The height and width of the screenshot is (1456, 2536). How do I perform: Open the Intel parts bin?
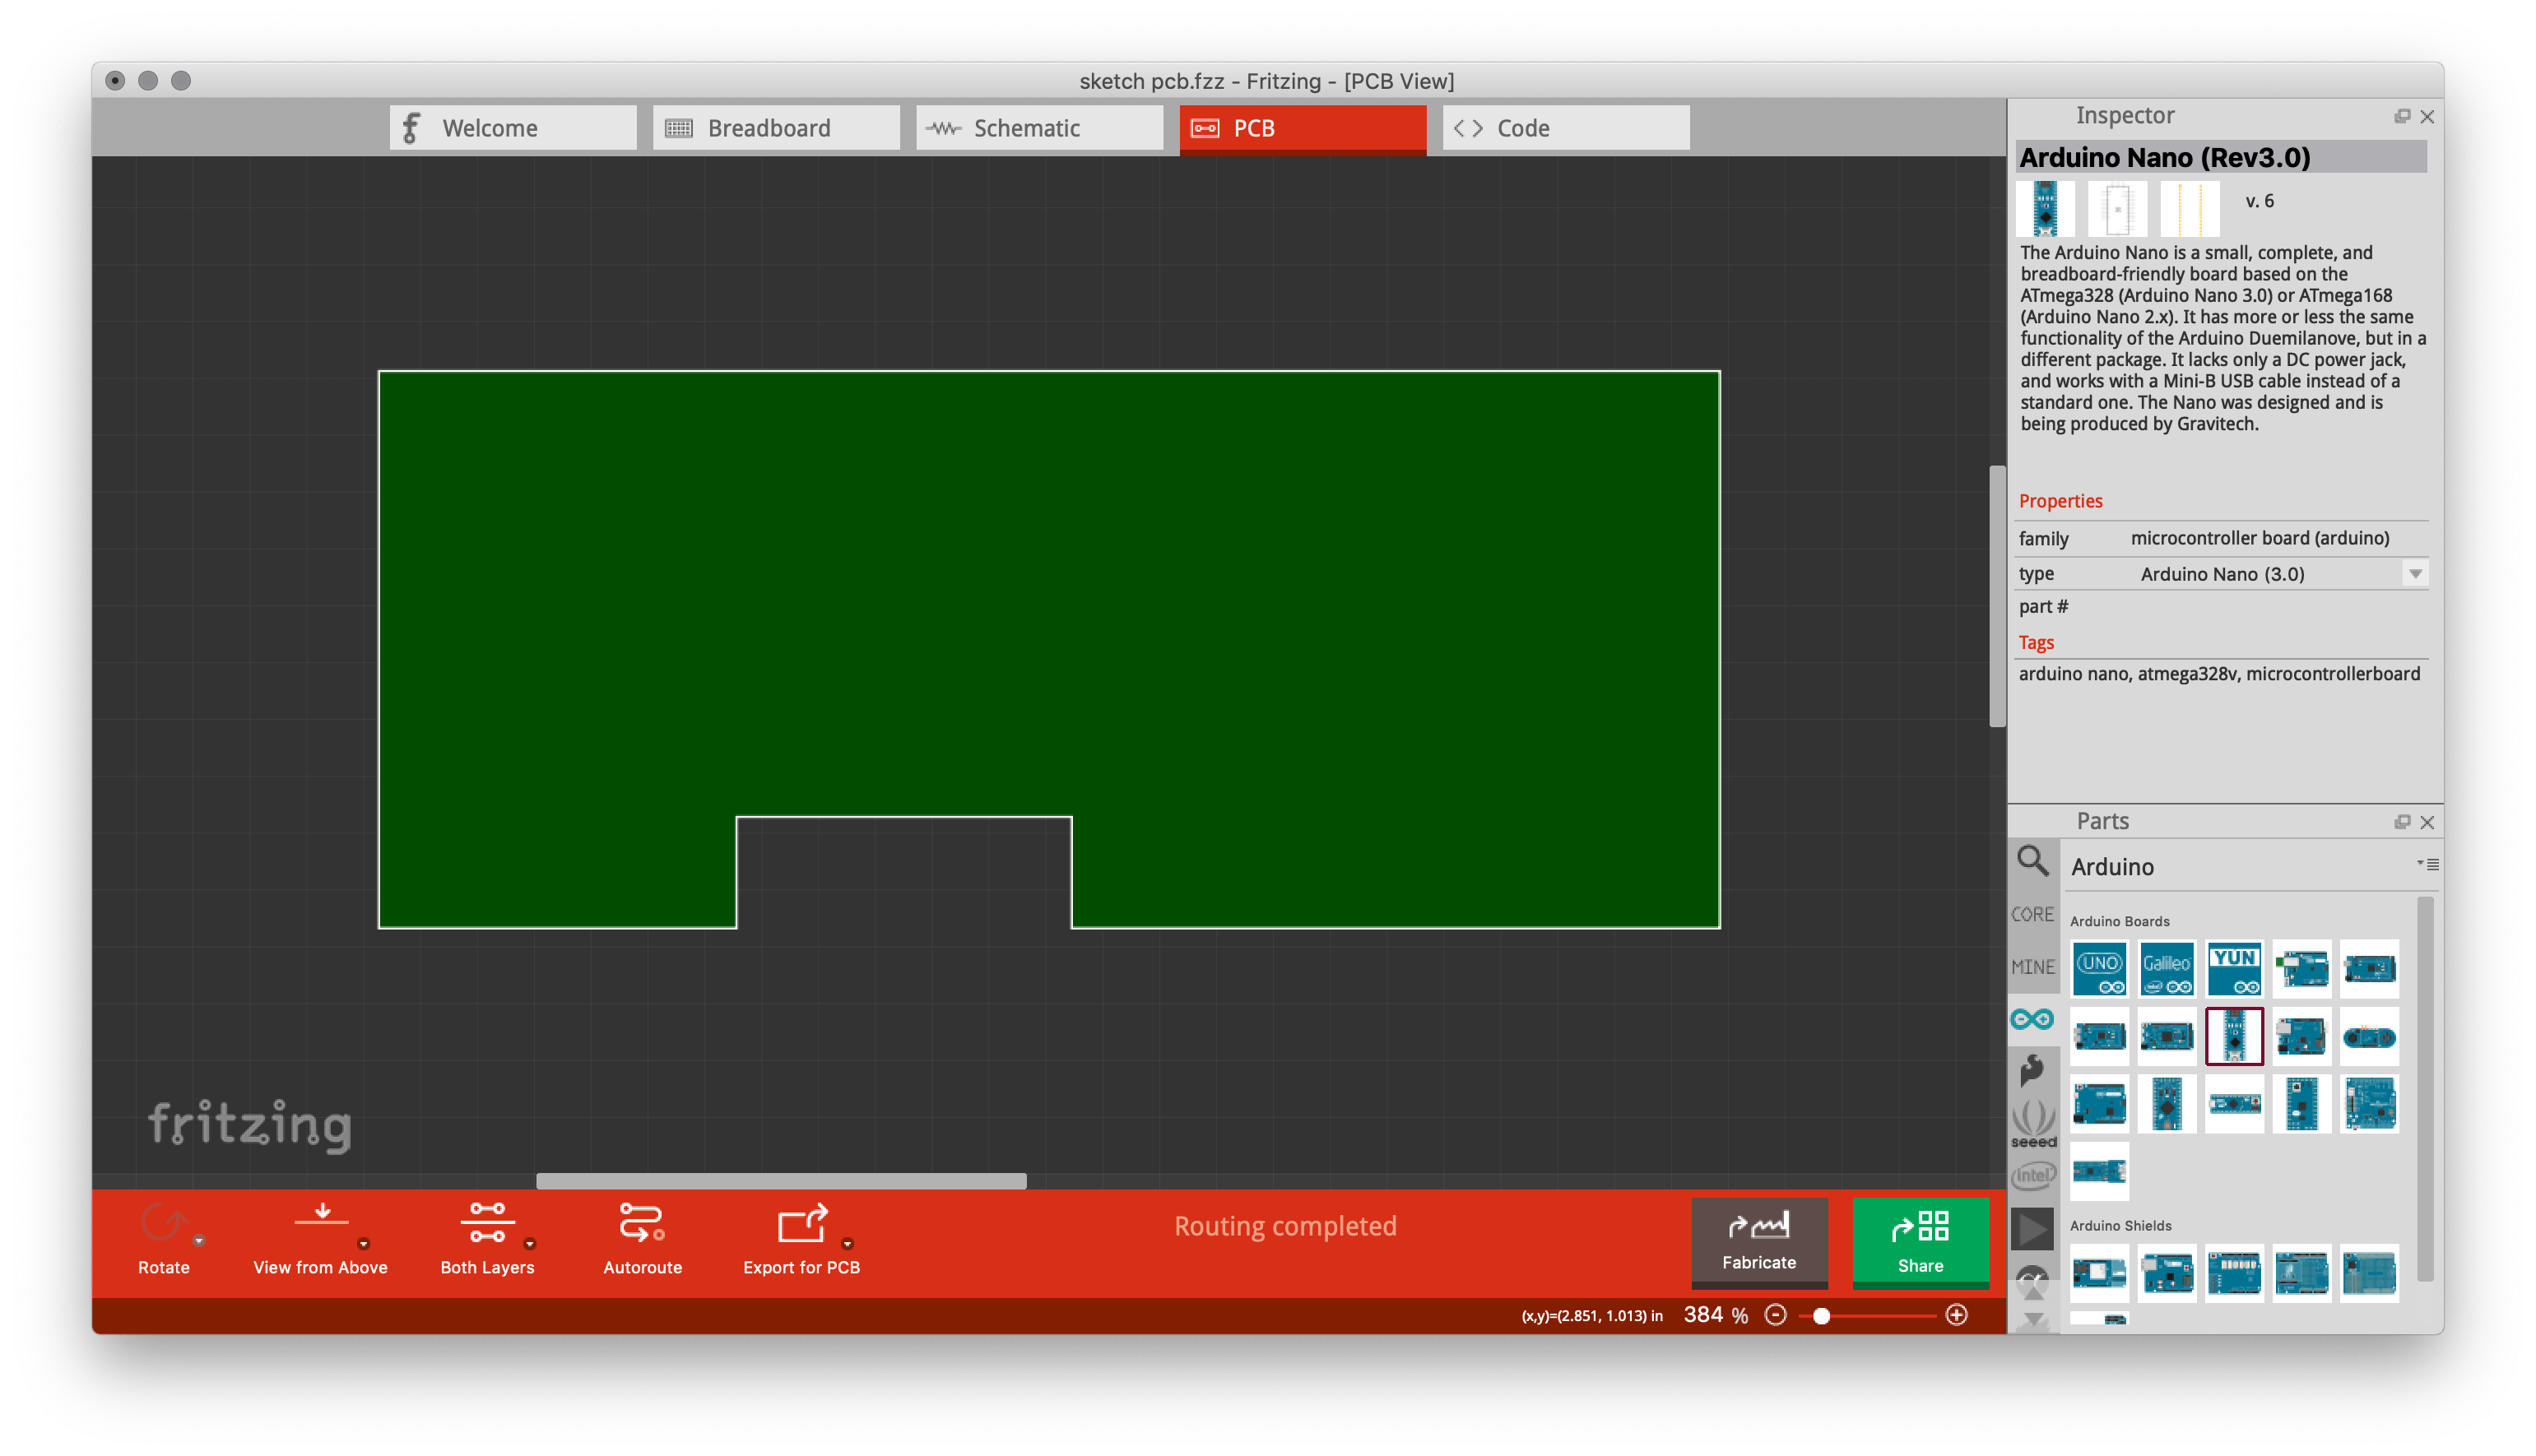(2033, 1175)
